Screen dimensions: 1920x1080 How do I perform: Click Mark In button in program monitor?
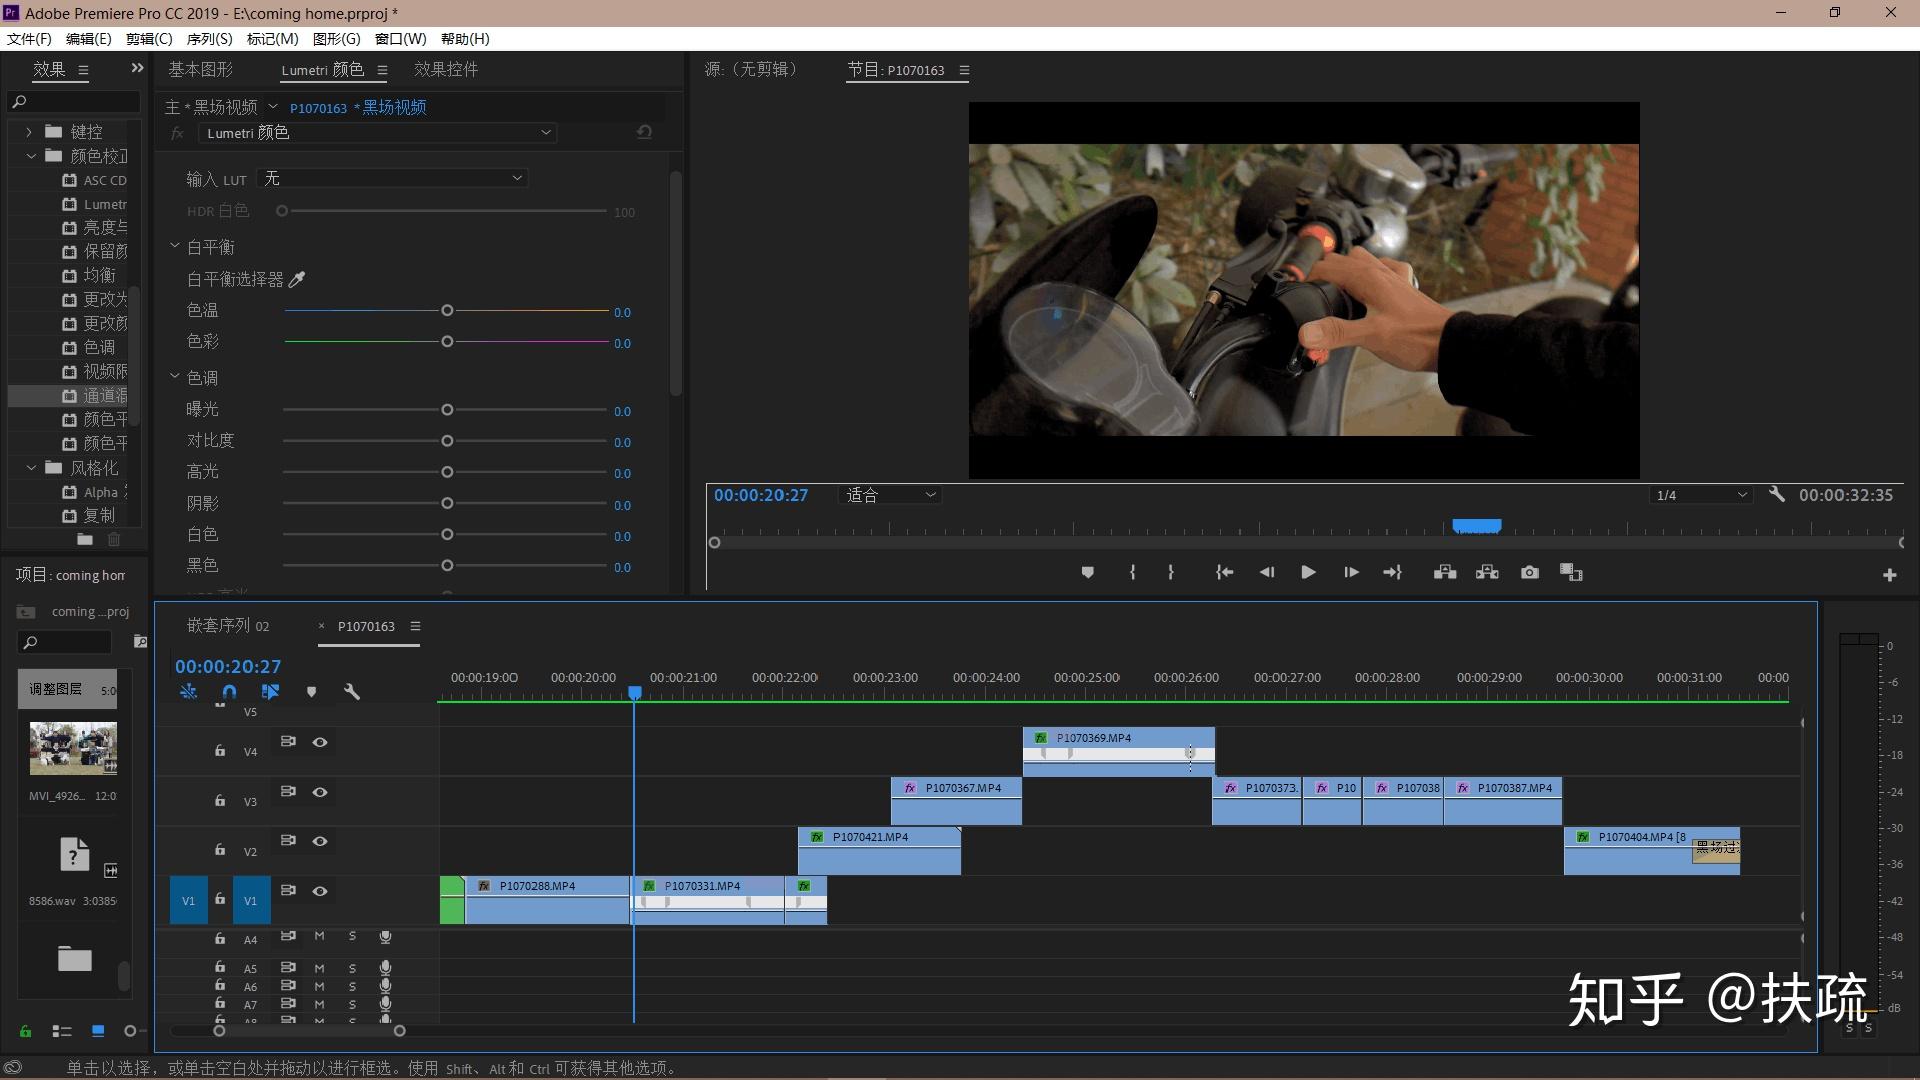(x=1132, y=573)
